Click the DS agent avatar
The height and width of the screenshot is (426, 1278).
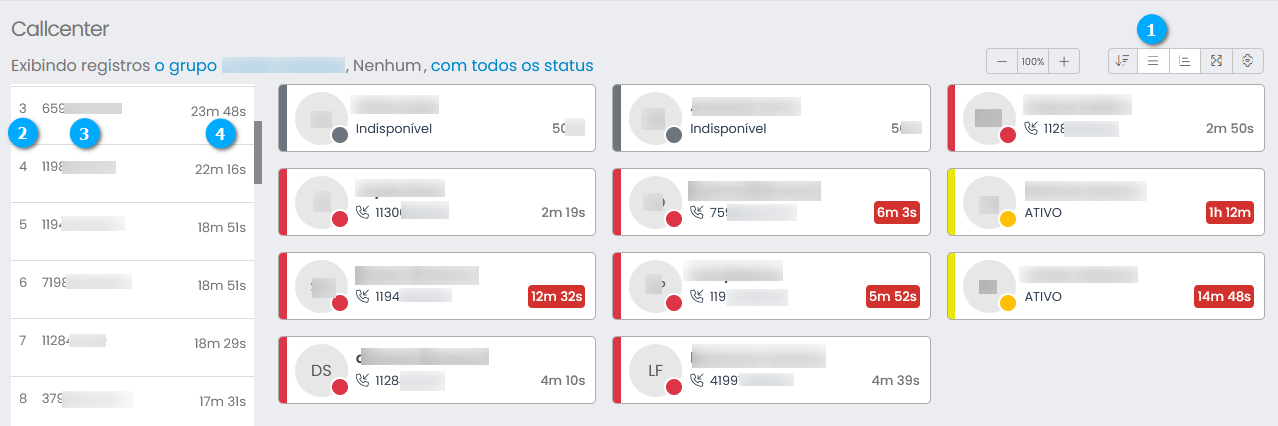tap(321, 370)
